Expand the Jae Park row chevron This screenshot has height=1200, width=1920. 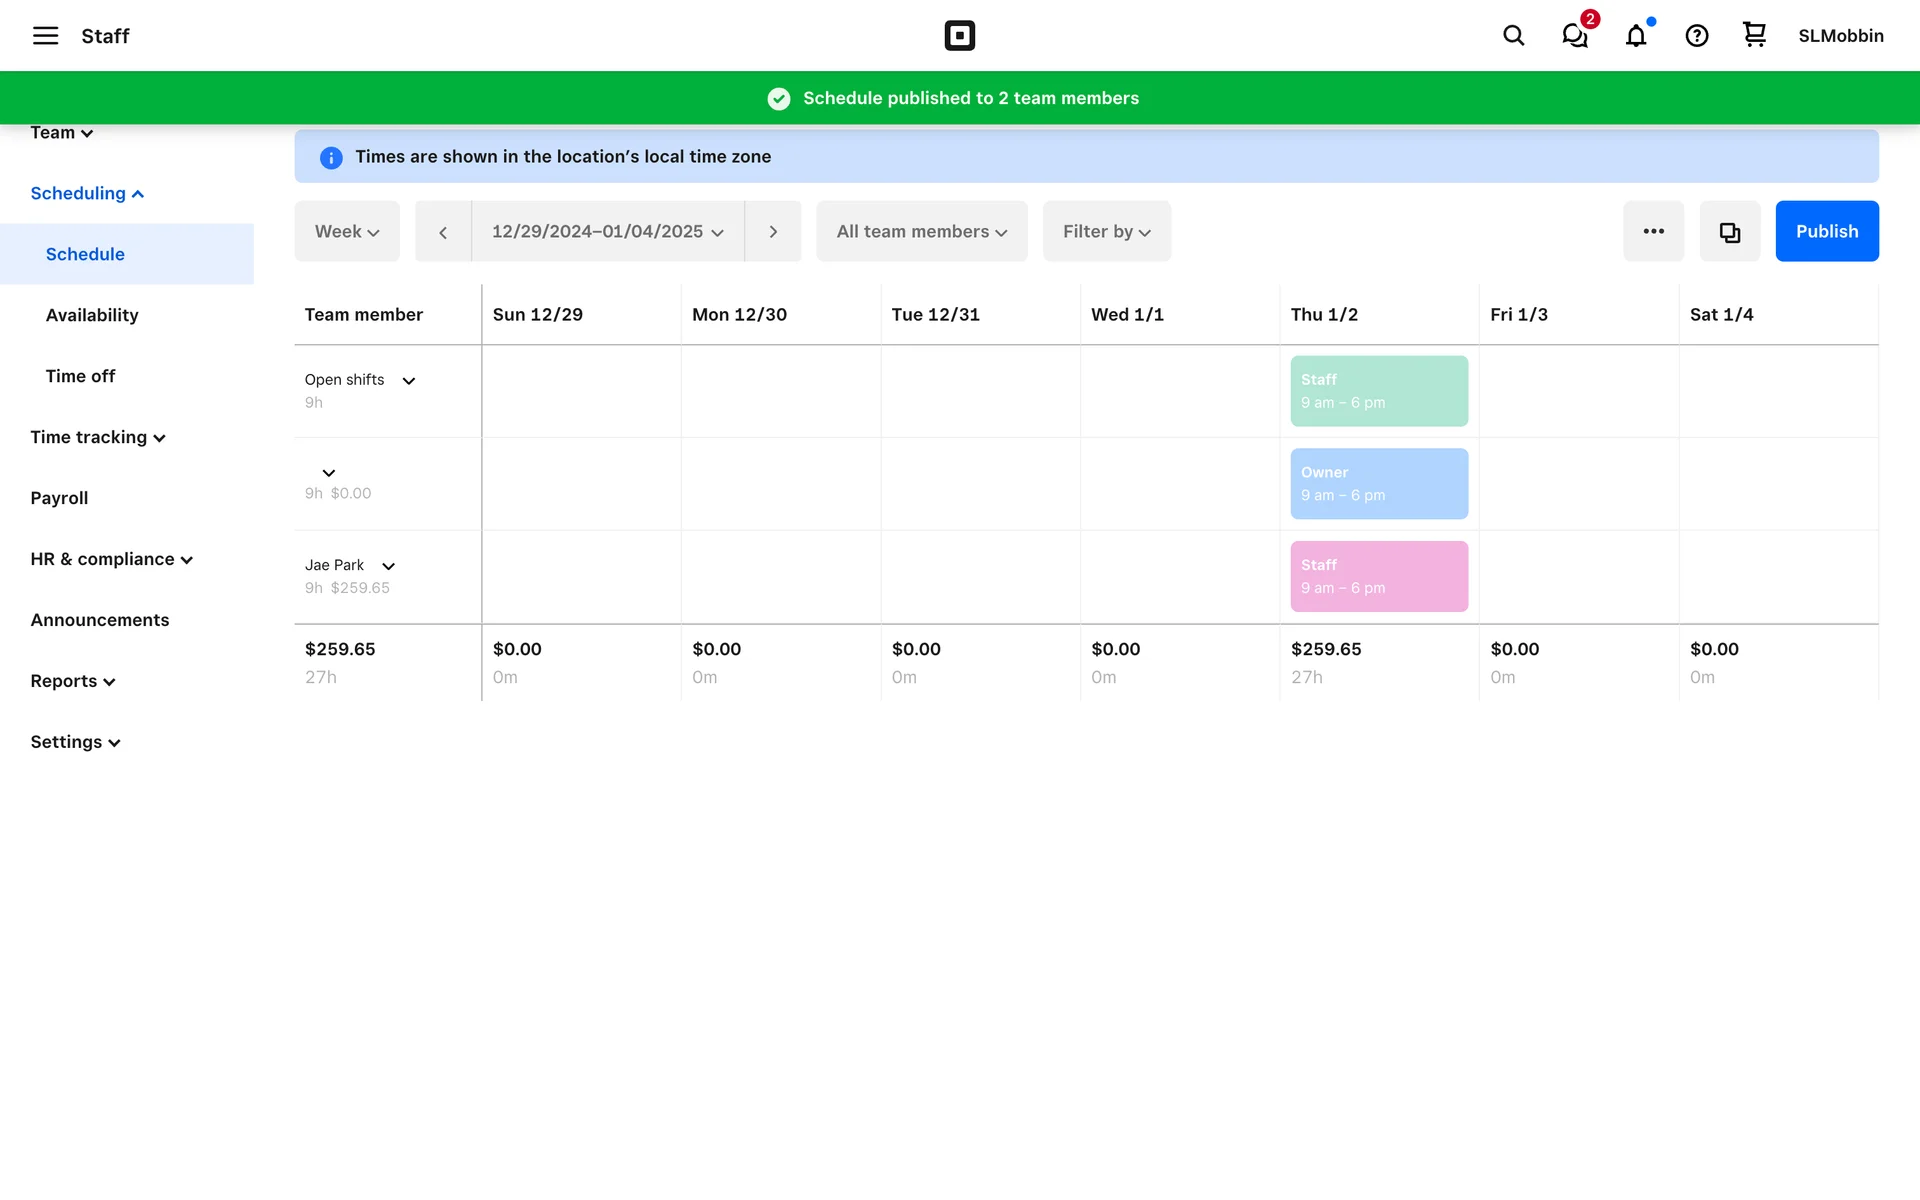[389, 566]
